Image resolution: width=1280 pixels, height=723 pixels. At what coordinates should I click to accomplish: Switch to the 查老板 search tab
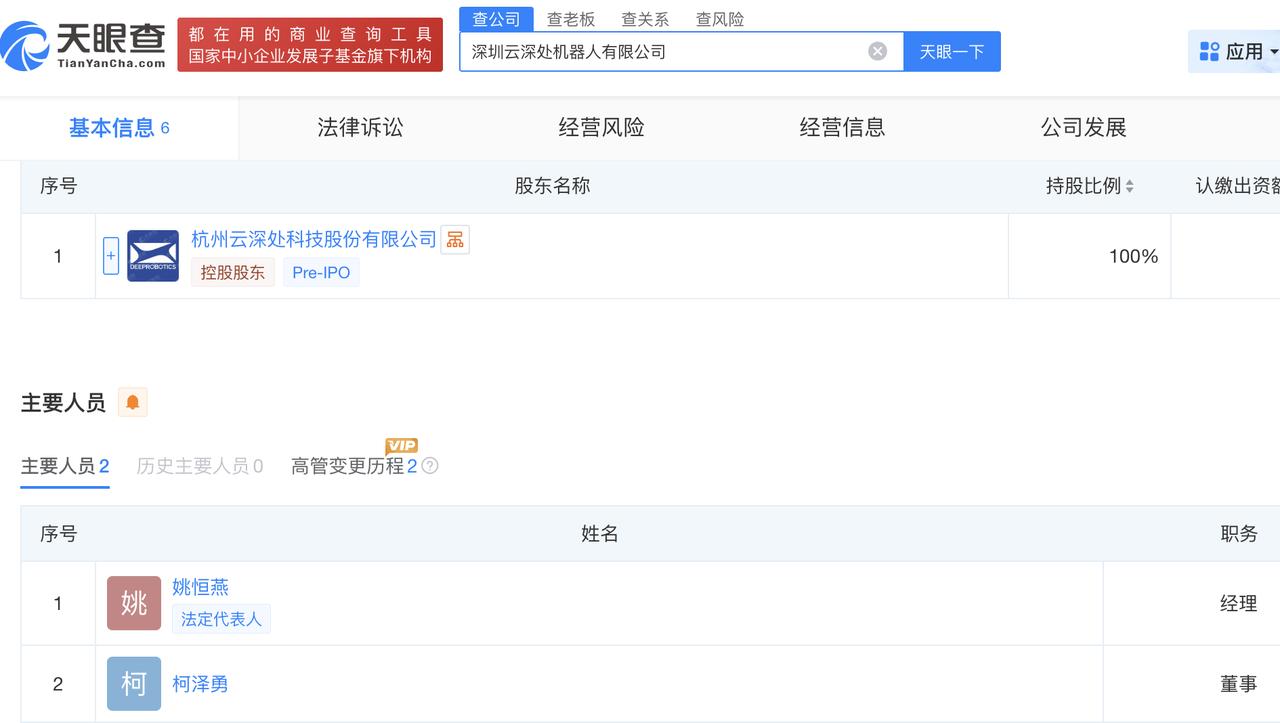tap(570, 18)
